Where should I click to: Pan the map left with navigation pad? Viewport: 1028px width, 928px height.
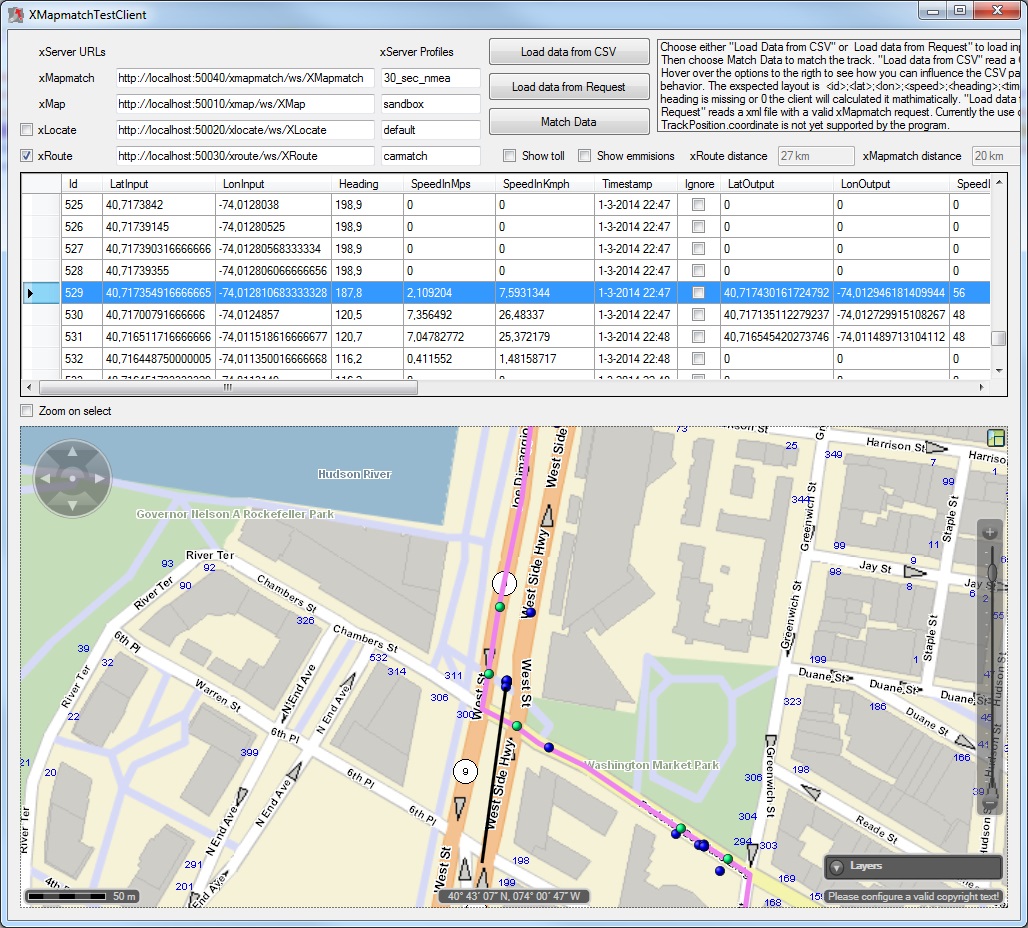coord(46,479)
